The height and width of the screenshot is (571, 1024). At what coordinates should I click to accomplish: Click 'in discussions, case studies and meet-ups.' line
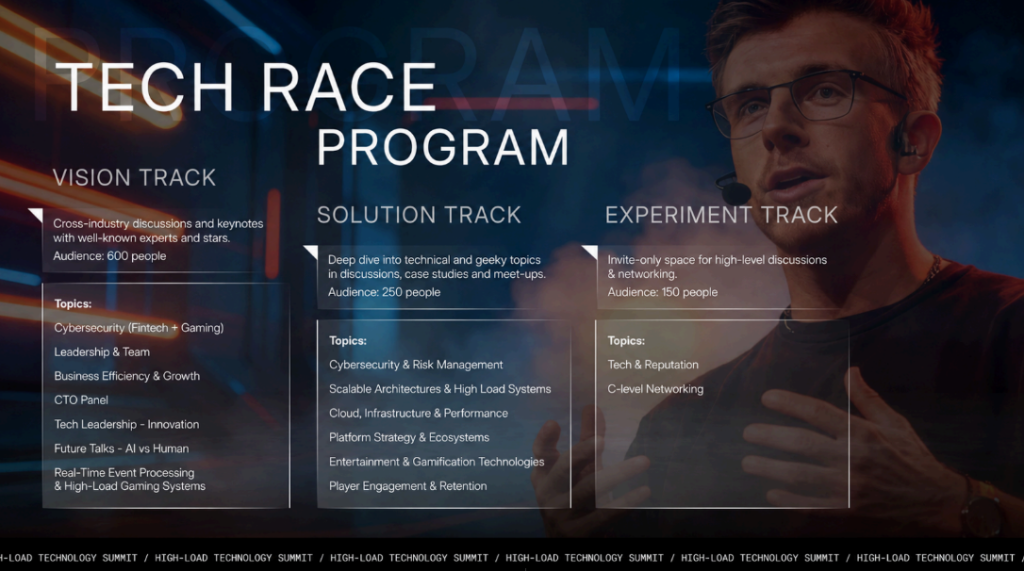pyautogui.click(x=437, y=274)
